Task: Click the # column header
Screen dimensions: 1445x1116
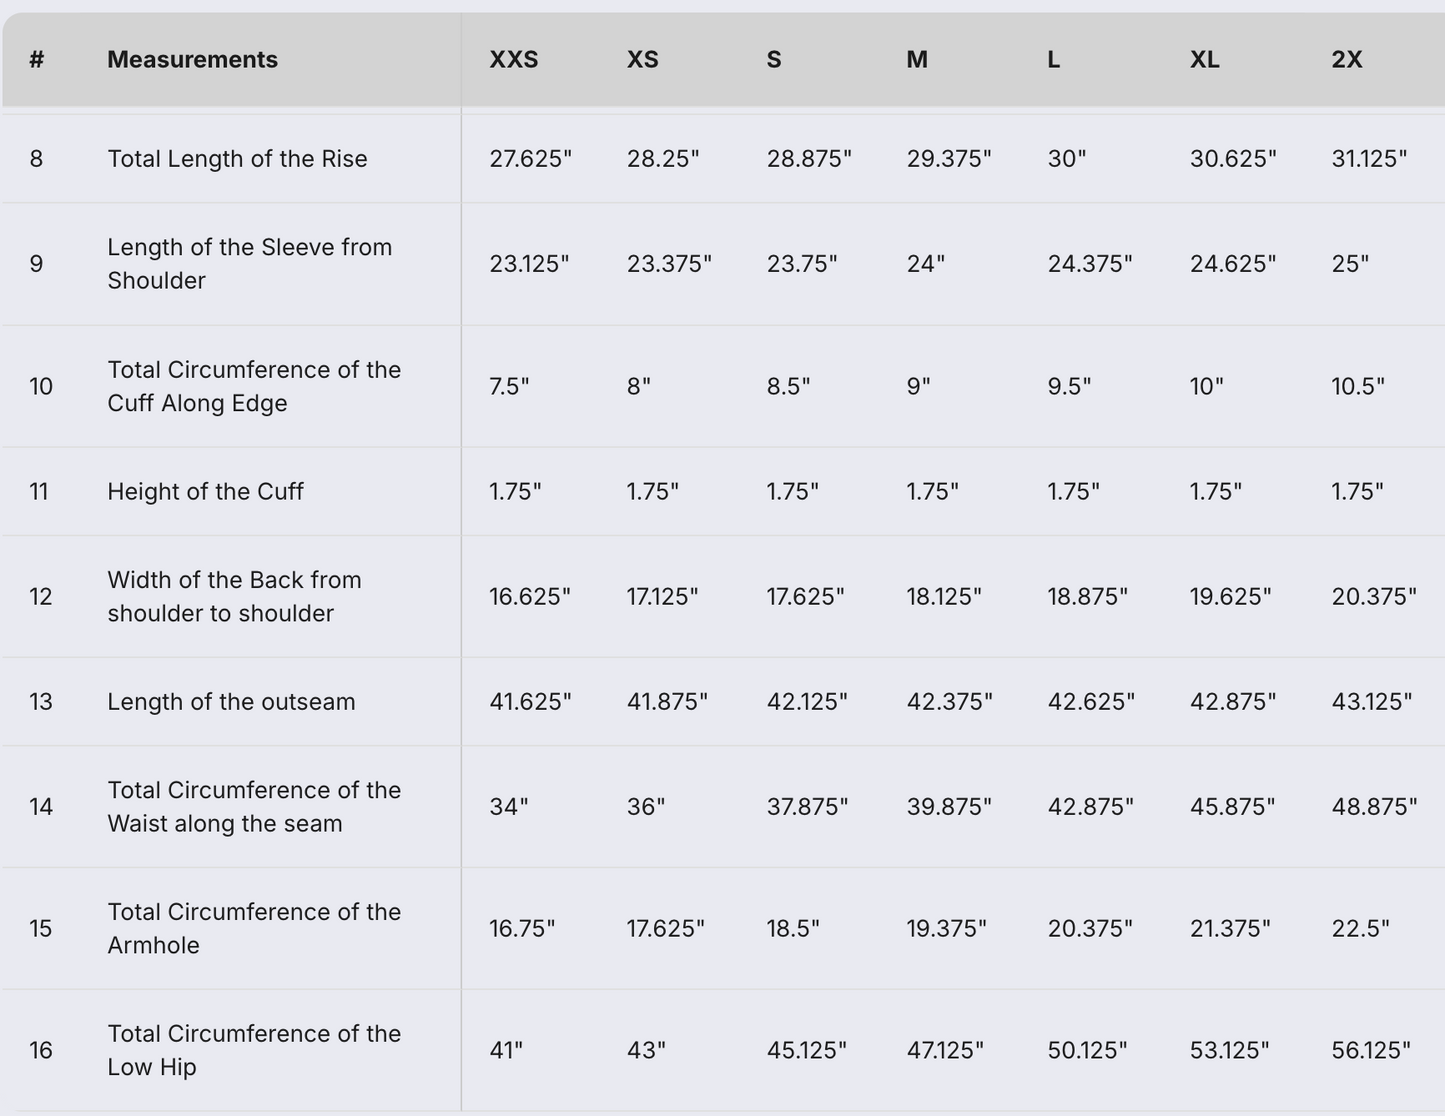Action: point(37,60)
